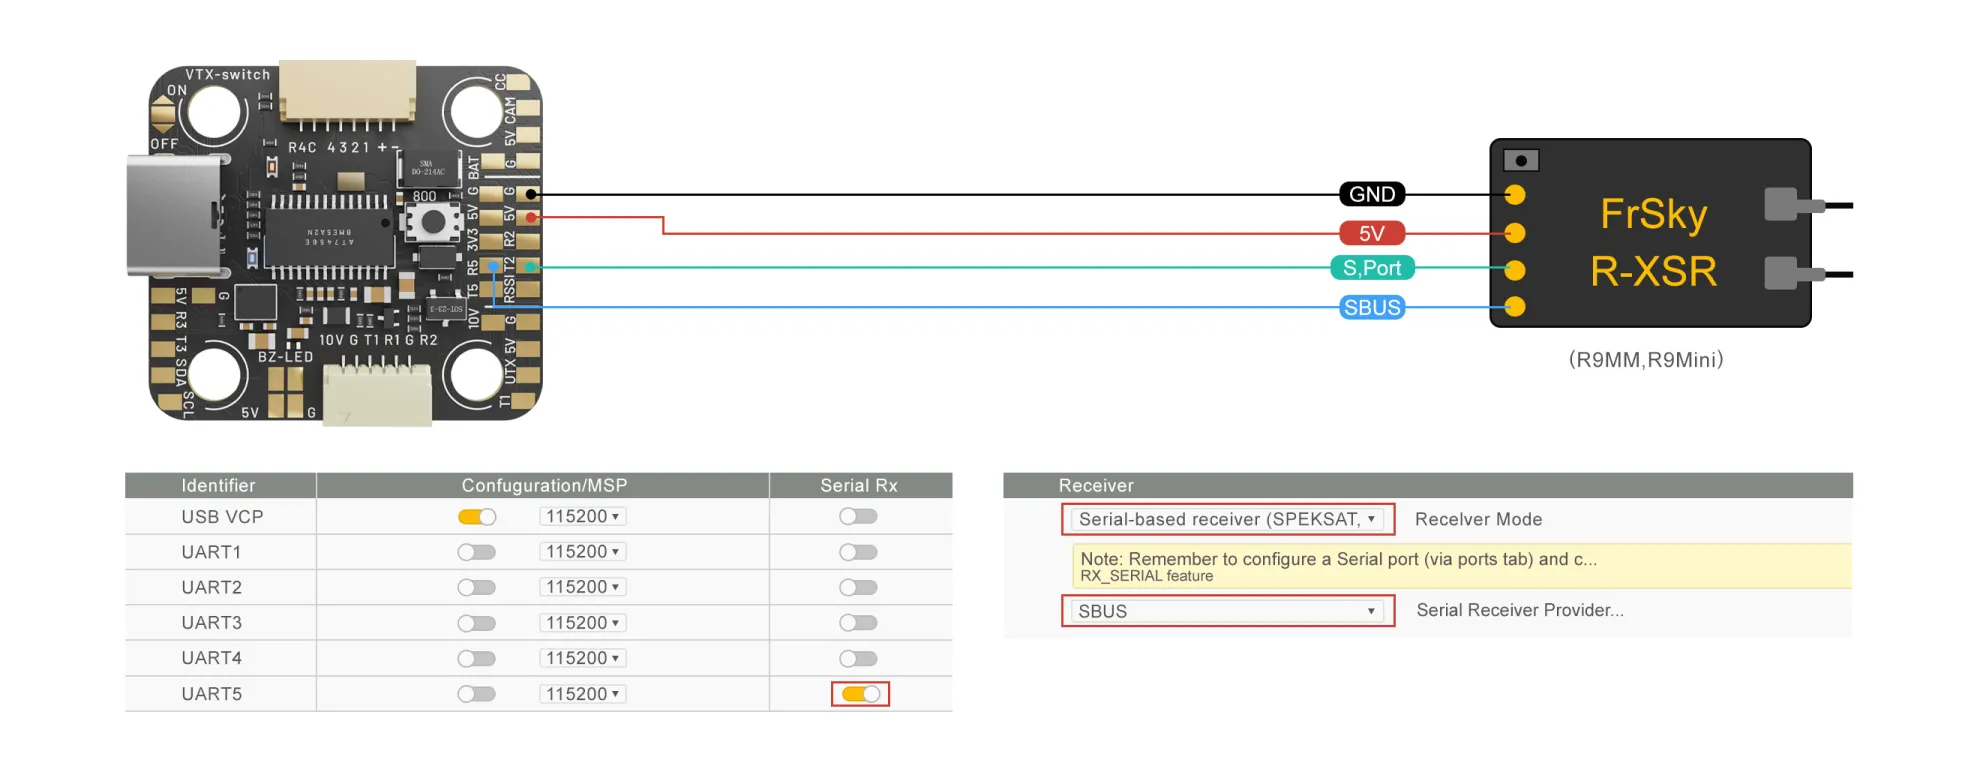The image size is (1980, 772).
Task: Click the USB-C port on the flight controller
Action: (174, 215)
